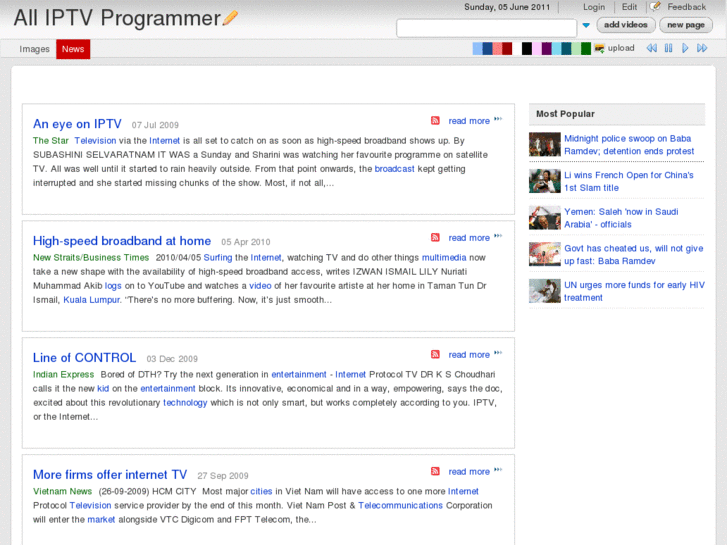
Task: Click RSS icon for More firms offer internet TV
Action: [x=435, y=471]
